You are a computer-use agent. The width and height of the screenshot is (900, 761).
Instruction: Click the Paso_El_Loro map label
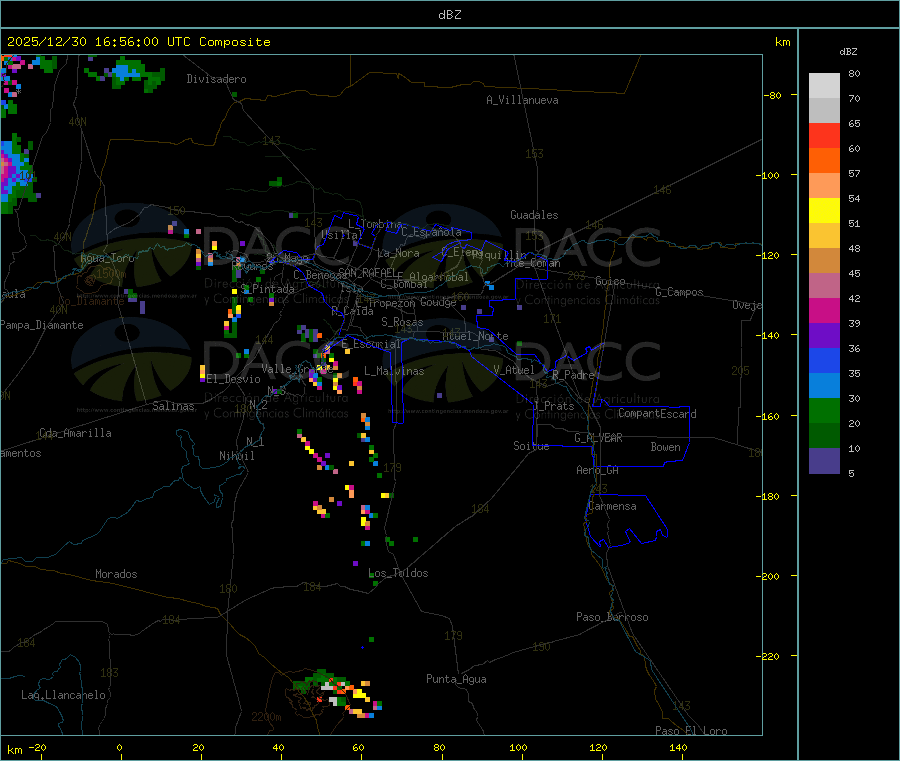point(691,731)
